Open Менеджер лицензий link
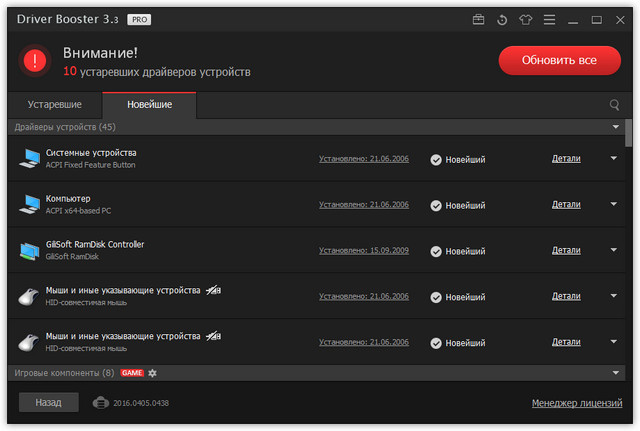The height and width of the screenshot is (431, 640). pyautogui.click(x=575, y=403)
